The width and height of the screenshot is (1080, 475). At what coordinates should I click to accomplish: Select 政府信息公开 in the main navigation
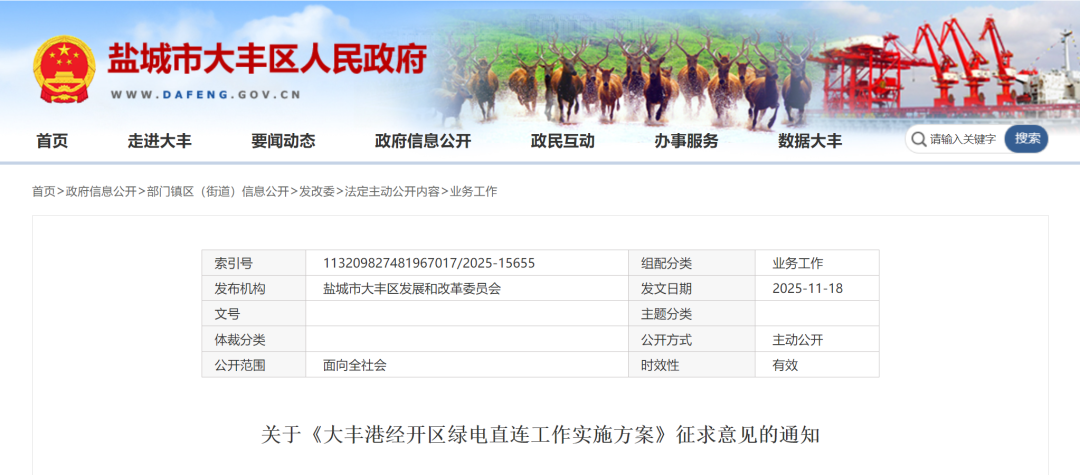click(422, 141)
